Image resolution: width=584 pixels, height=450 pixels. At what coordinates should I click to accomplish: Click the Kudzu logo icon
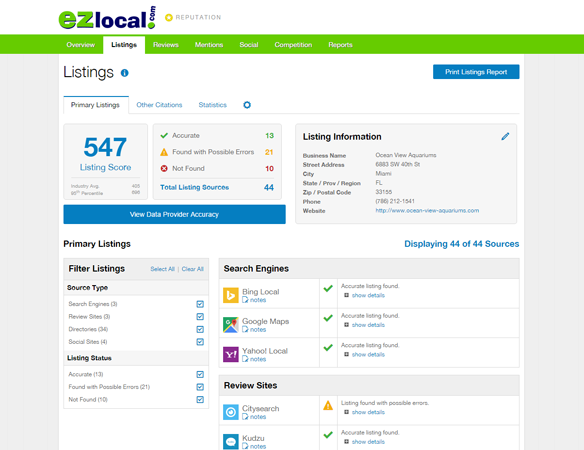tap(231, 441)
